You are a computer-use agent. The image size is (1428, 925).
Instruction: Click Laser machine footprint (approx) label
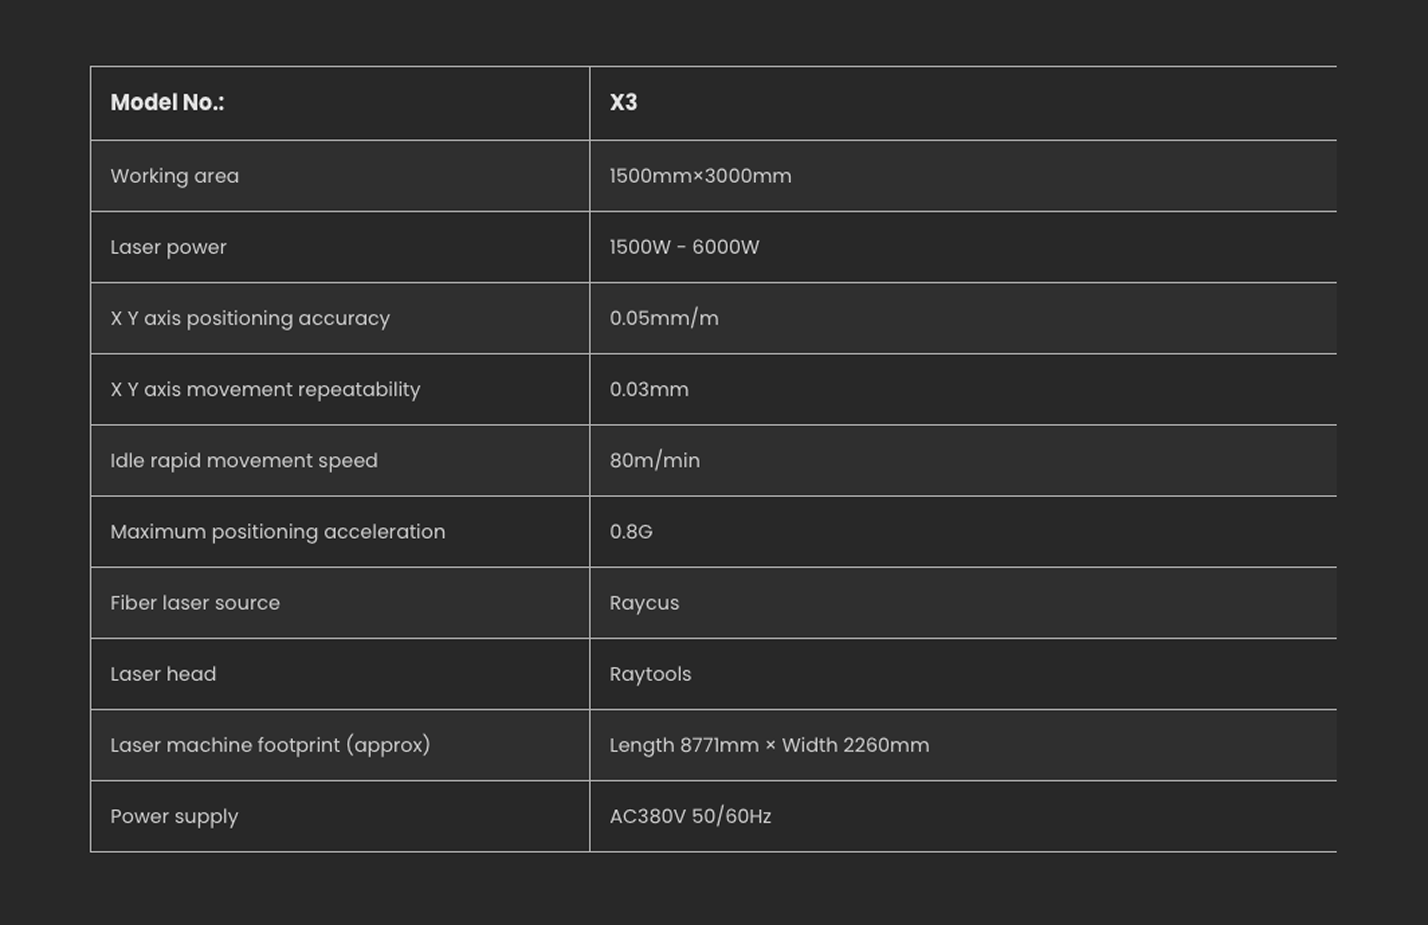pos(270,745)
